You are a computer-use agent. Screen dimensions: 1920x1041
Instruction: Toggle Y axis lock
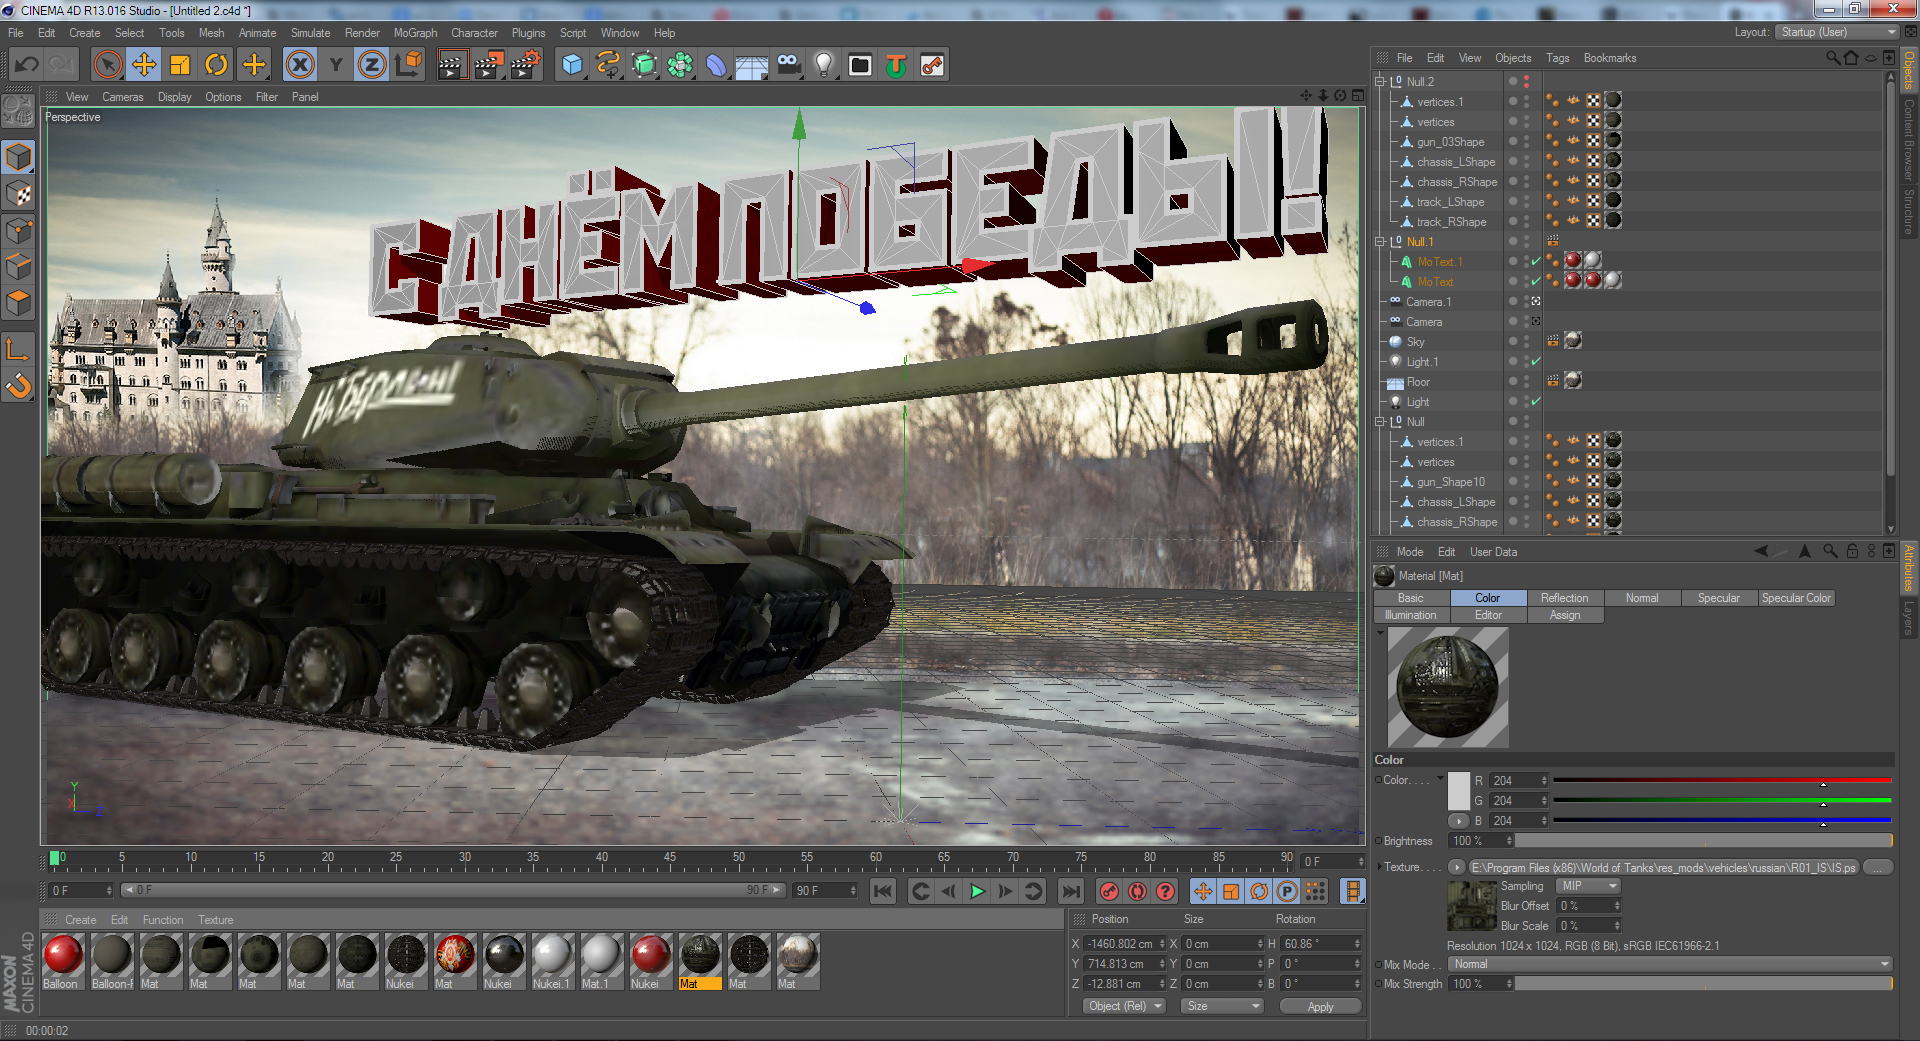[x=336, y=65]
